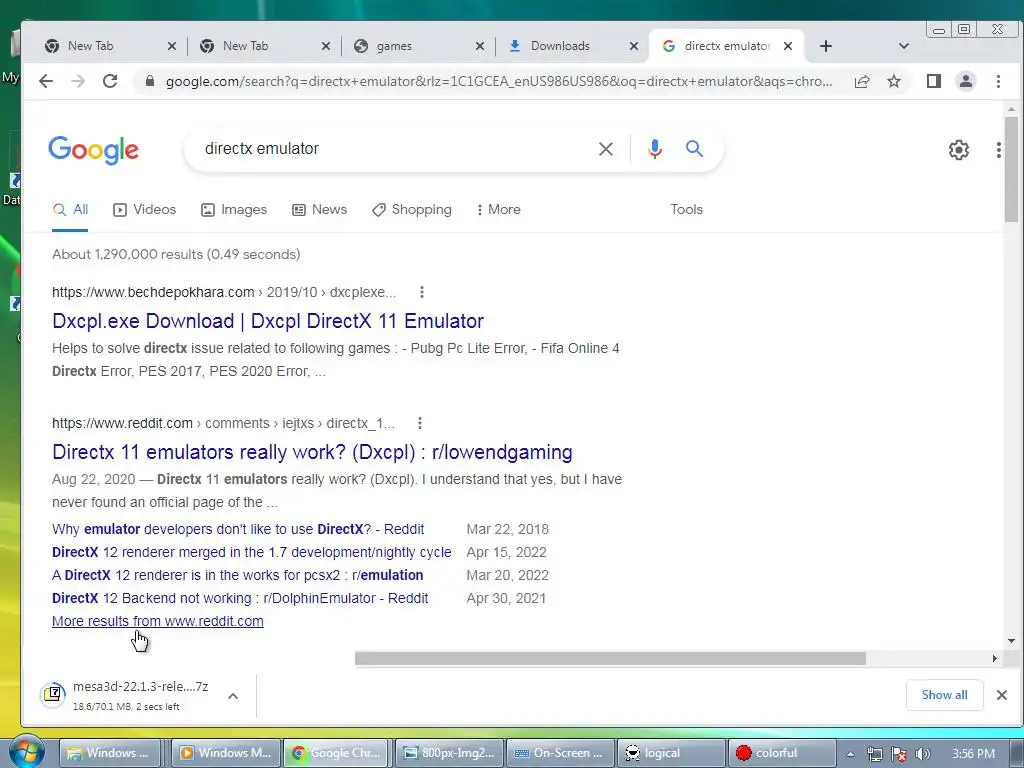The width and height of the screenshot is (1024, 768).
Task: Open Directx 11 emulators reddit link
Action: tap(312, 452)
